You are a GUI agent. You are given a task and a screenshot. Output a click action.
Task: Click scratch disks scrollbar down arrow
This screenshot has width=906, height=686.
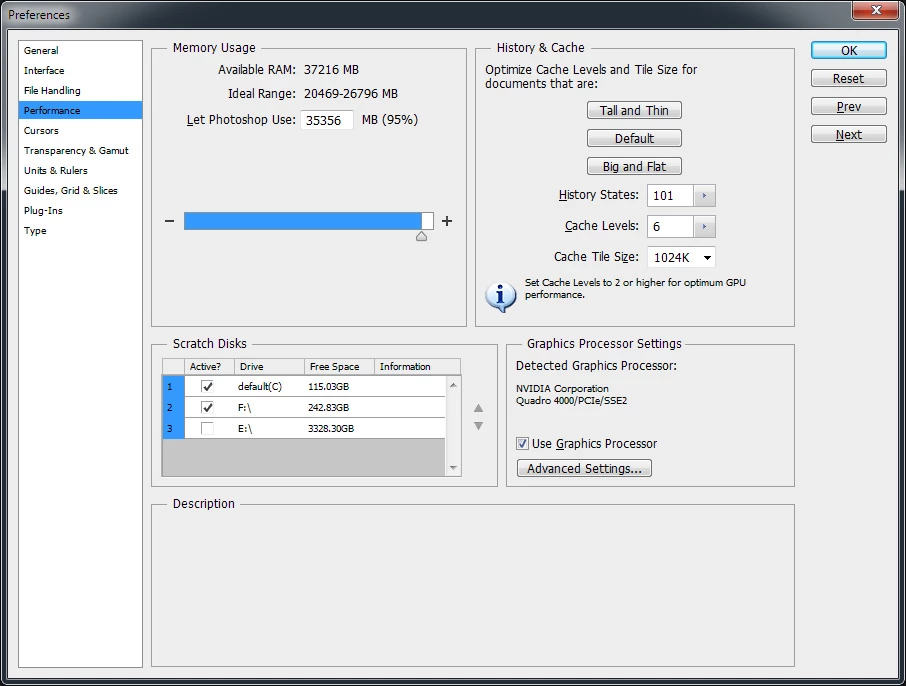[453, 468]
